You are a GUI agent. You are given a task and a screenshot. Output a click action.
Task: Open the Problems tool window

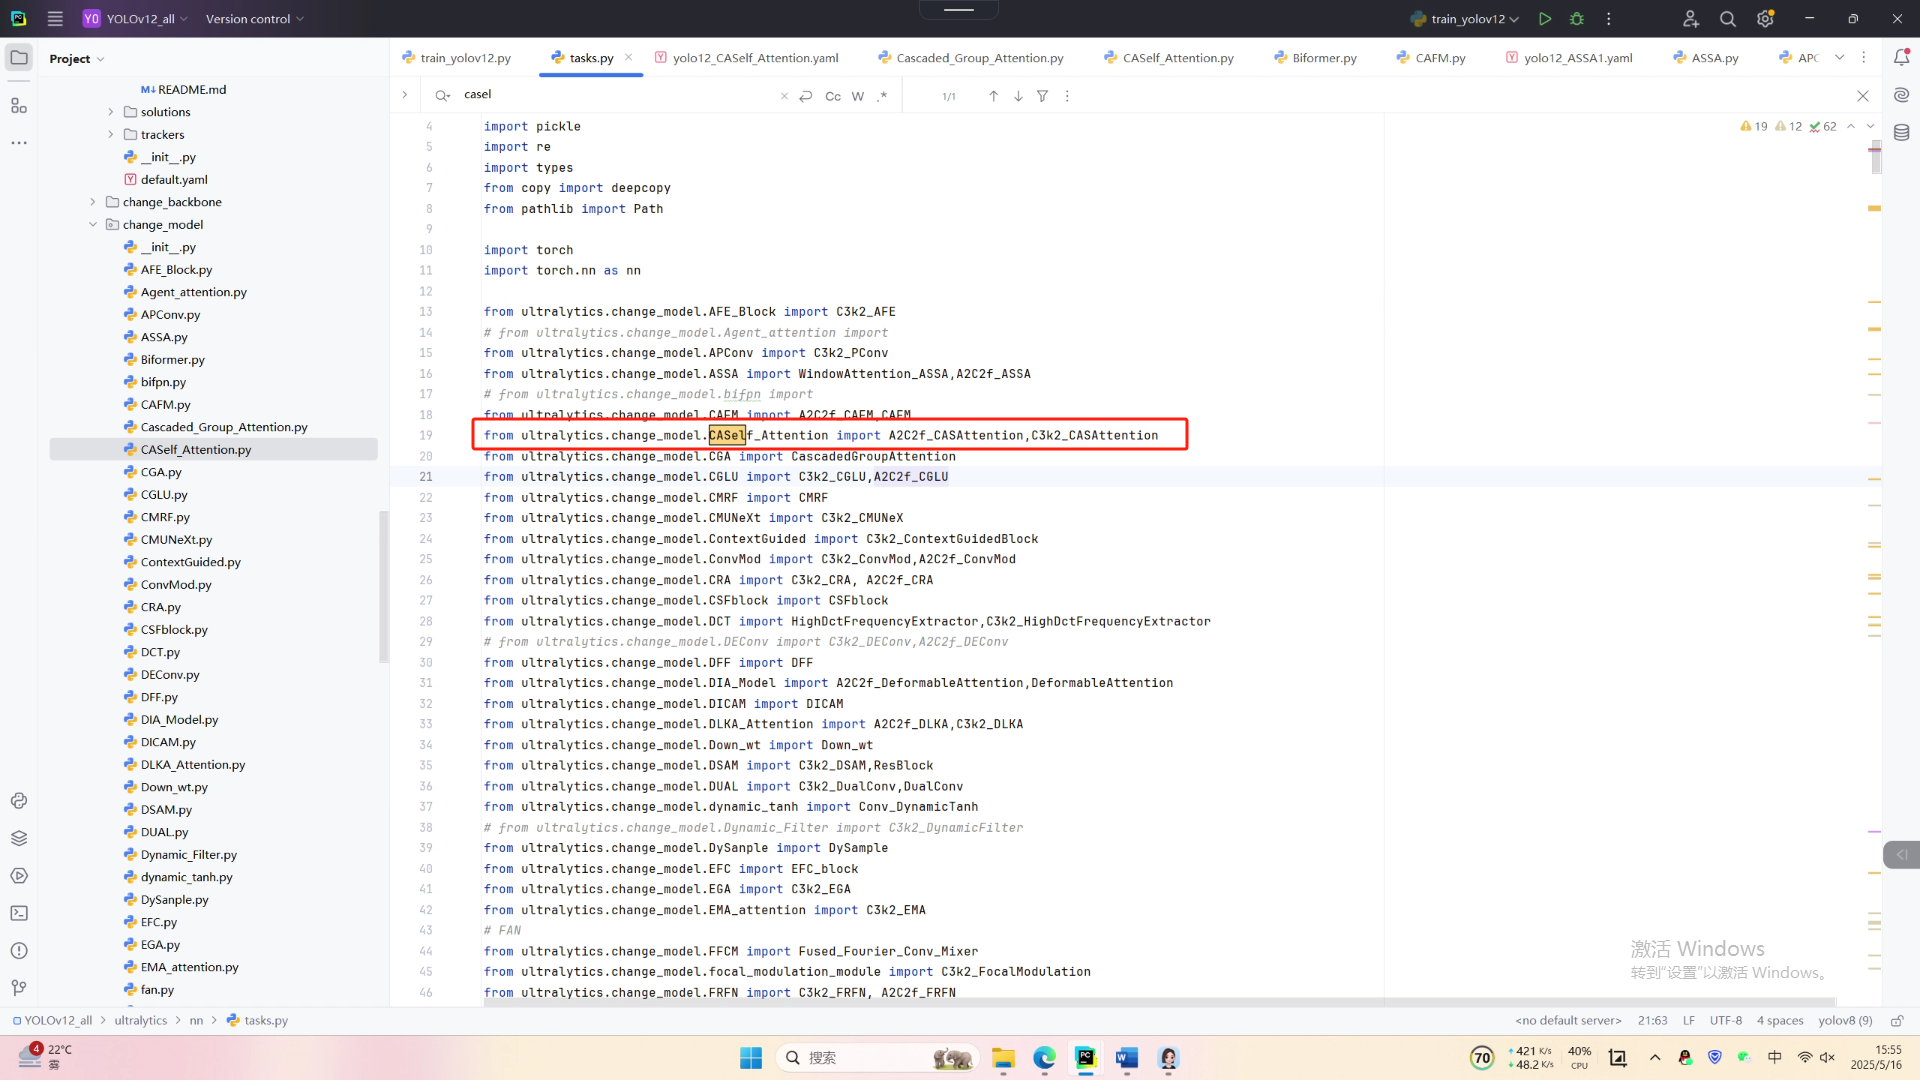tap(18, 951)
